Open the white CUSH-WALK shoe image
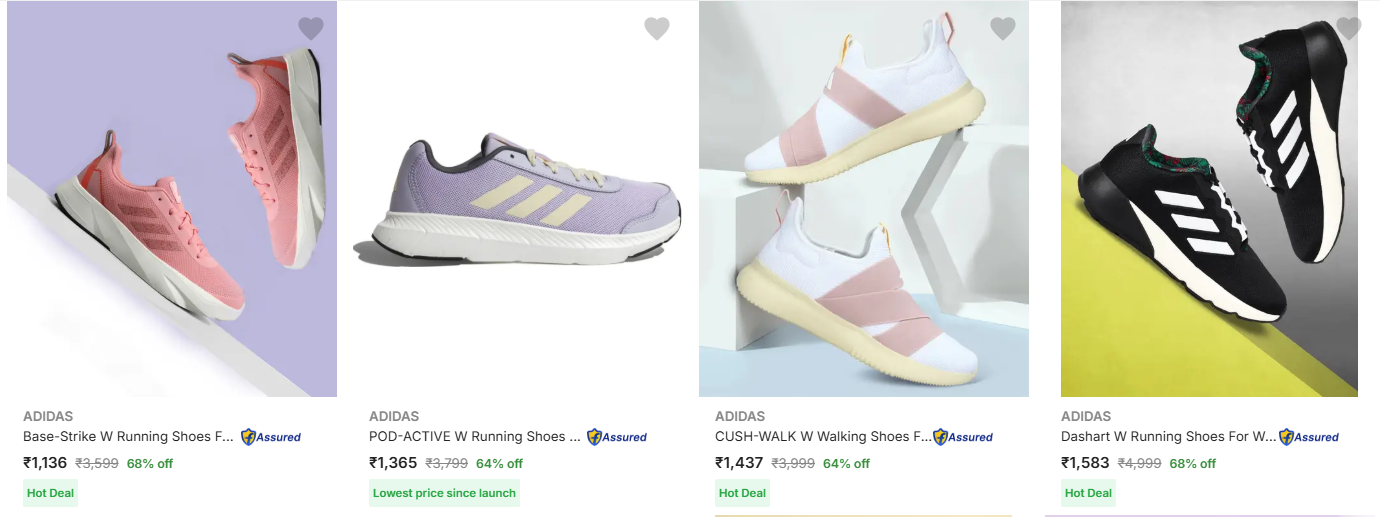Screen dimensions: 1380x517 (864, 200)
